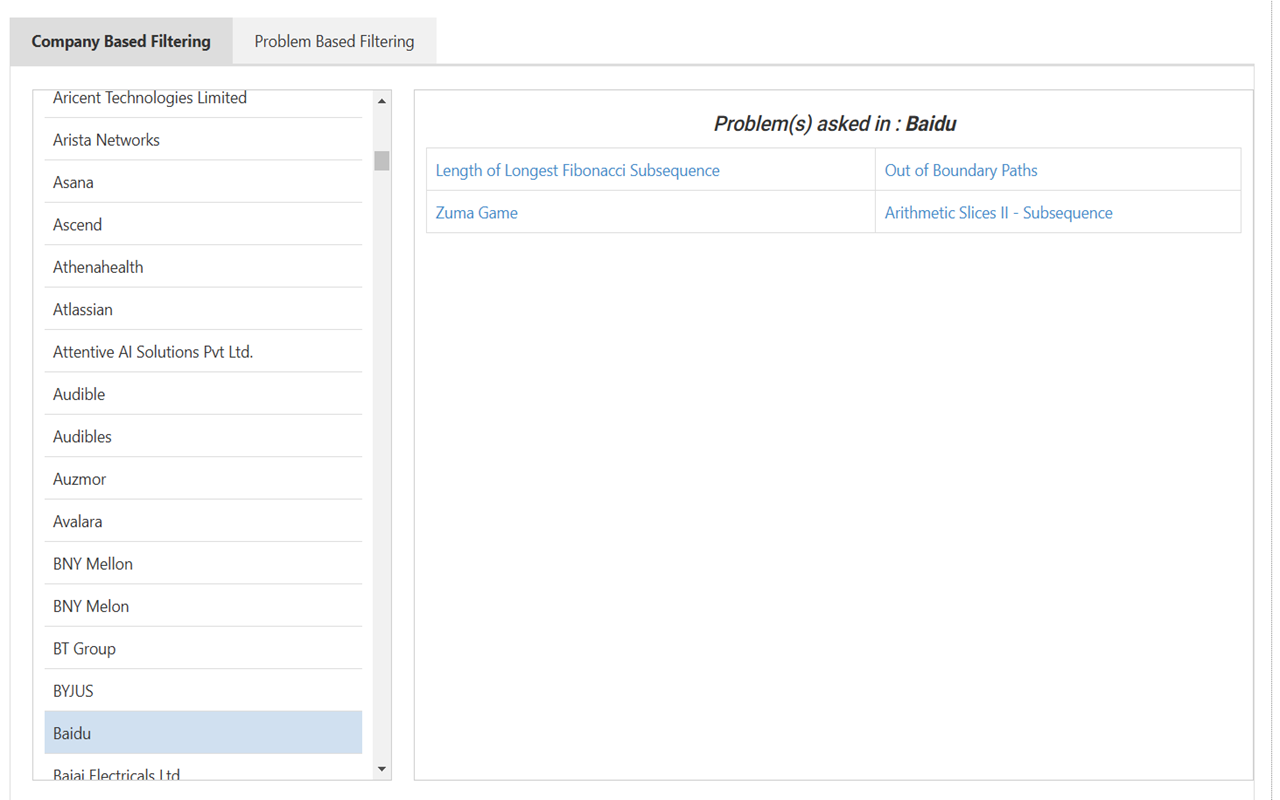Choose Audible in the company list
1280x800 pixels.
[79, 394]
